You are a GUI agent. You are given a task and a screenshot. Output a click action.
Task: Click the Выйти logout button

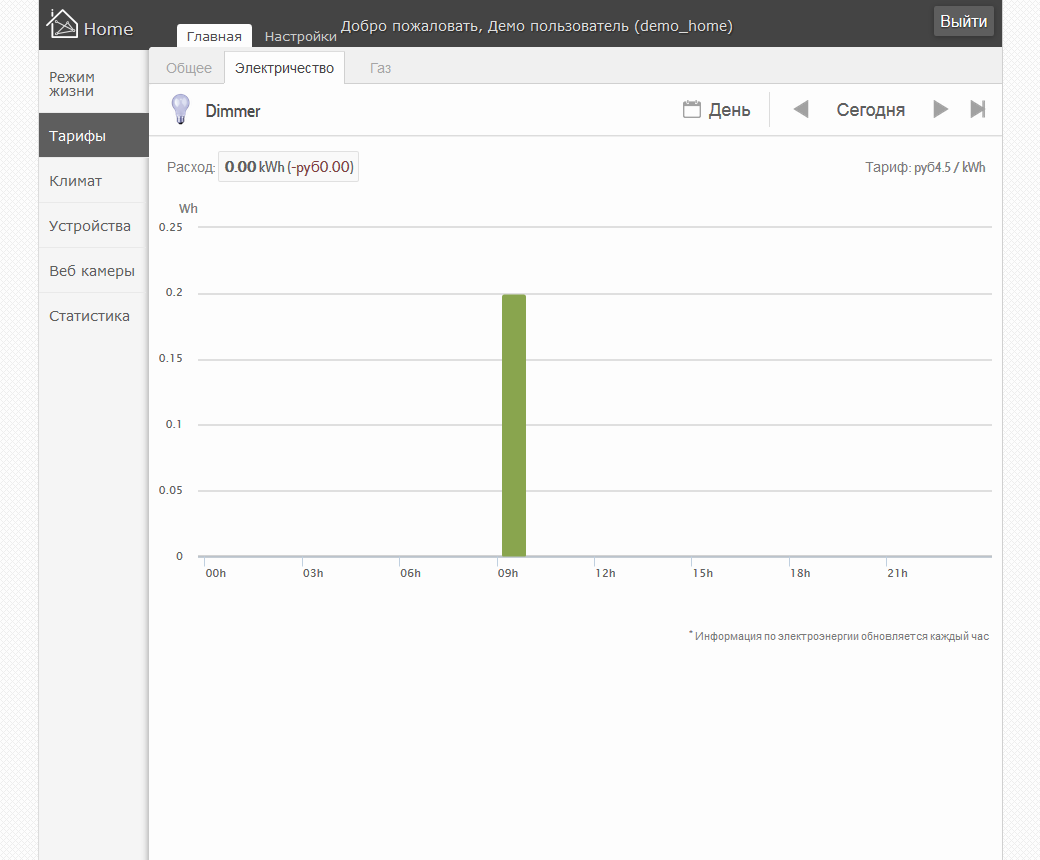pos(963,21)
